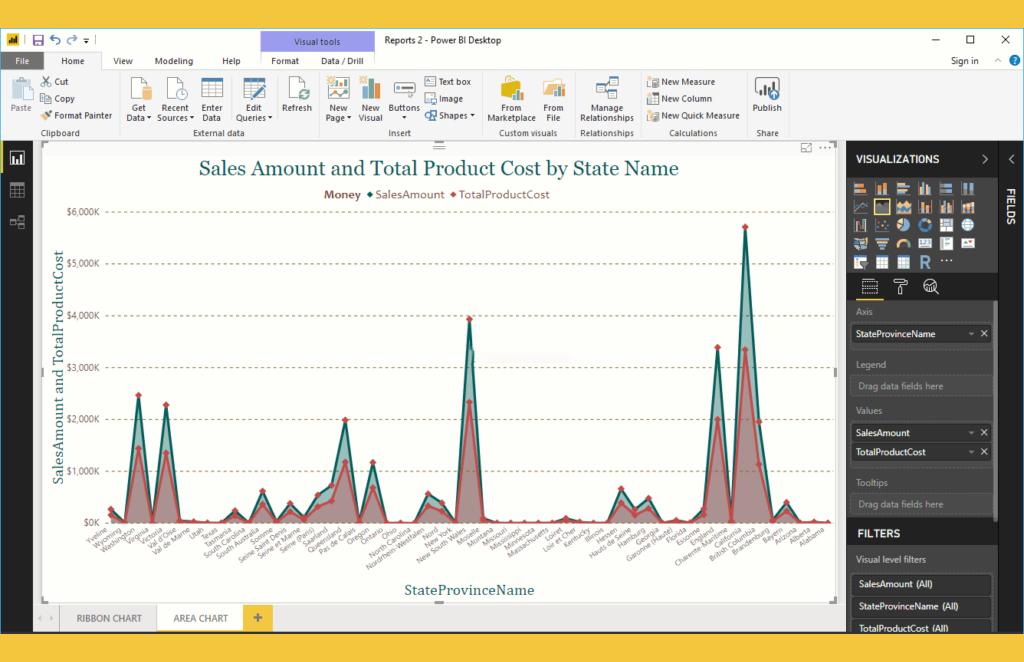The image size is (1024, 662).
Task: Click the Focus mode icon on chart
Action: [x=806, y=148]
